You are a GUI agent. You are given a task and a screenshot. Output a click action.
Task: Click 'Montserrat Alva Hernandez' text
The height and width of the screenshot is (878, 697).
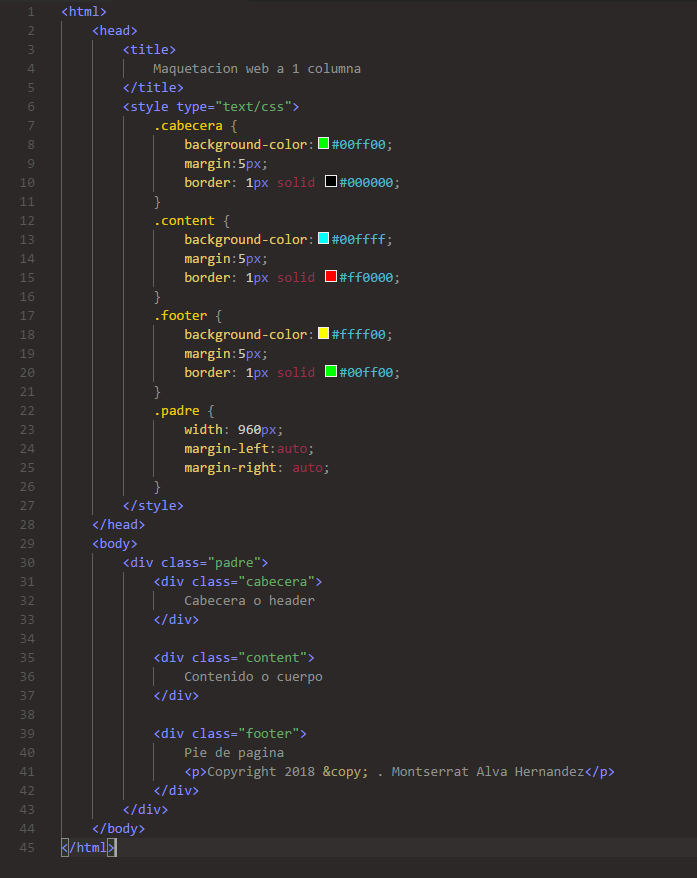[488, 772]
